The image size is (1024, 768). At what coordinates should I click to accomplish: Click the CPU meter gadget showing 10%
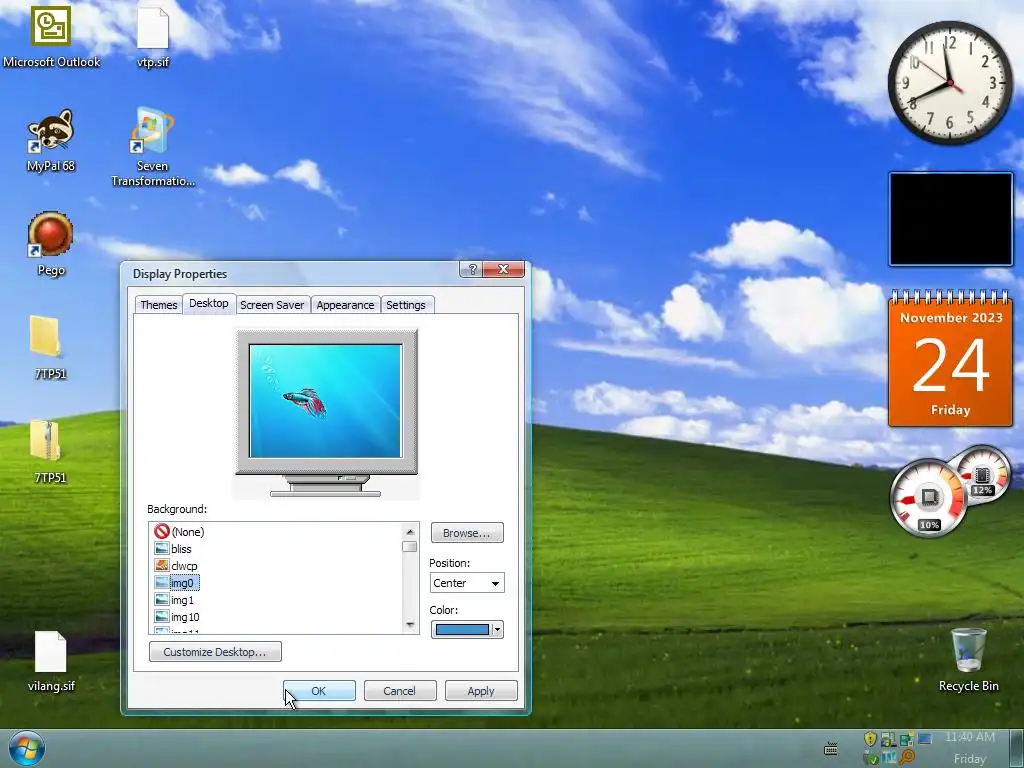929,498
